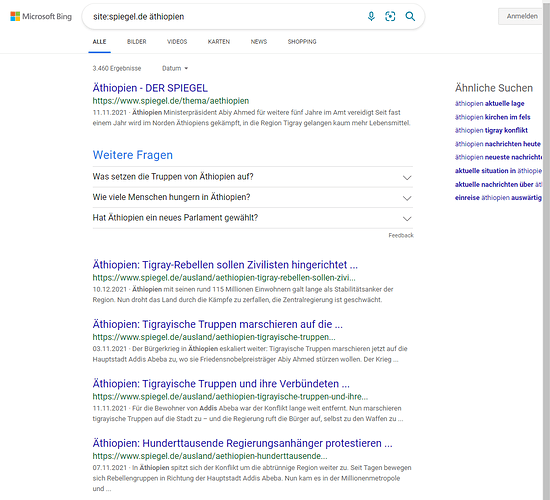This screenshot has width=550, height=500.
Task: Click URL aethiopien-tigrayische-truppen-und-ihre
Action: [x=230, y=397]
